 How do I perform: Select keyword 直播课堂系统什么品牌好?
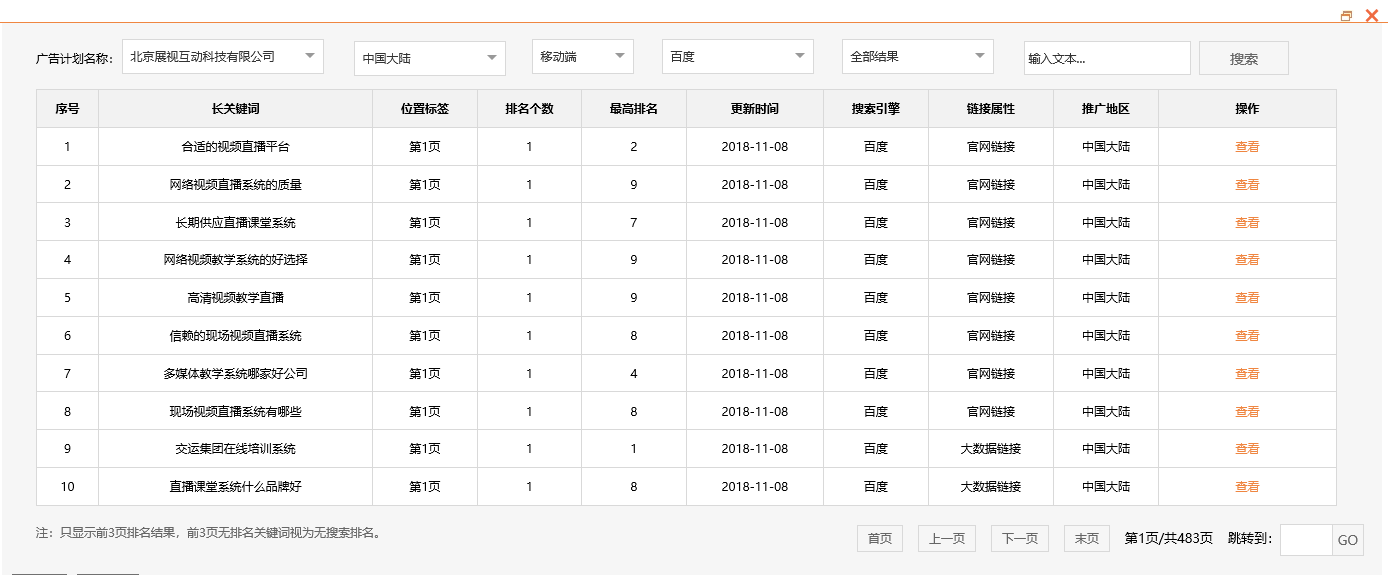pyautogui.click(x=235, y=487)
